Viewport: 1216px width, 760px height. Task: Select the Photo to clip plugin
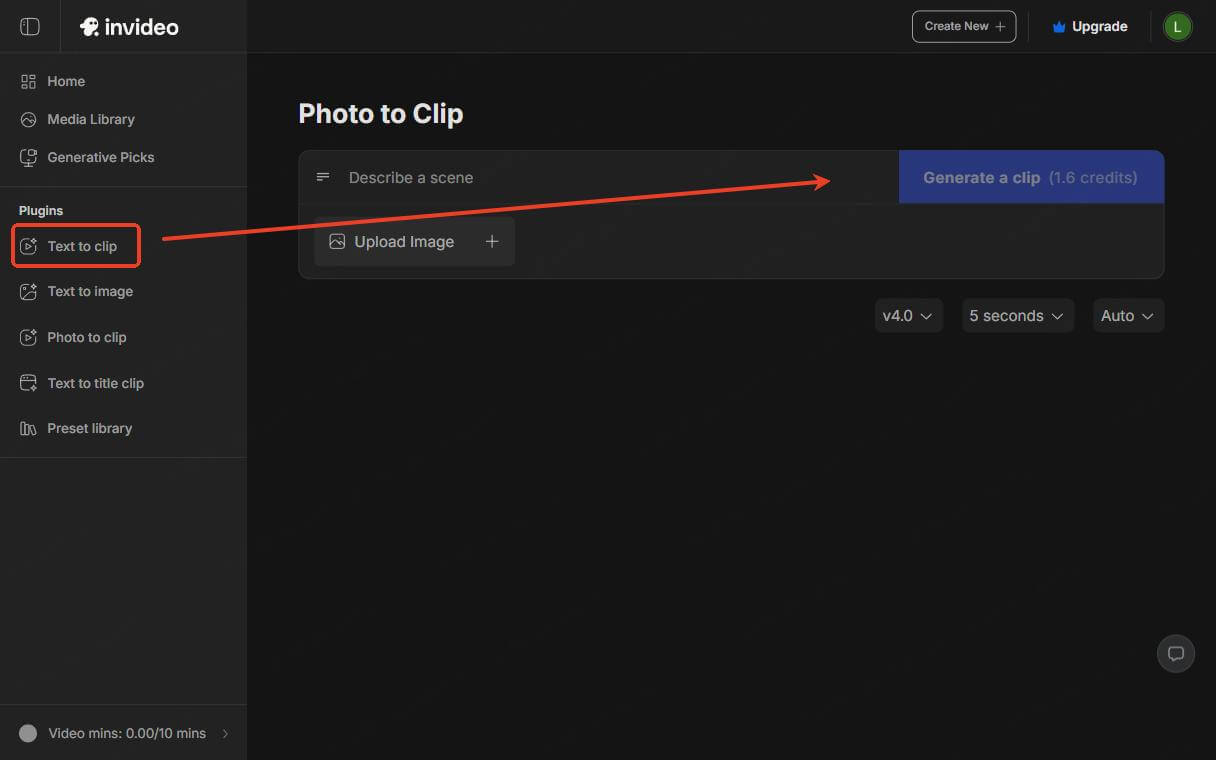pyautogui.click(x=86, y=337)
